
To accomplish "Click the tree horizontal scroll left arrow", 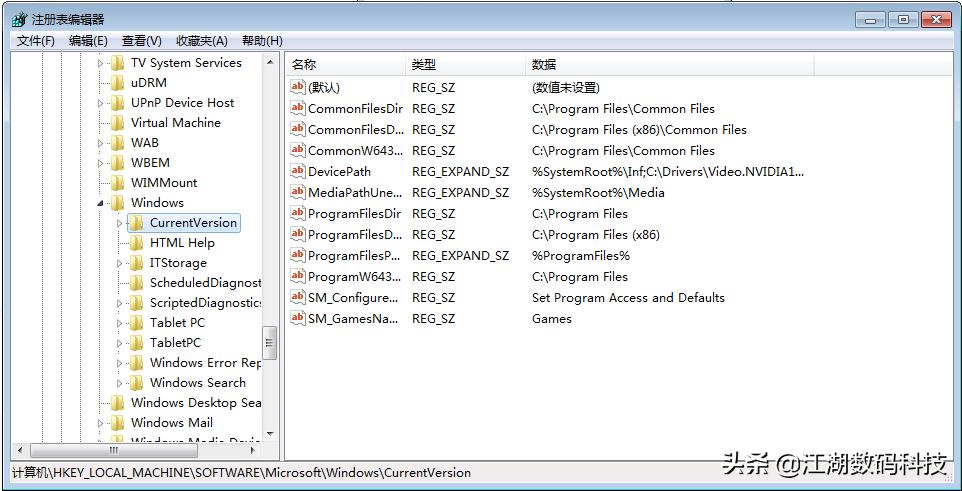I will 20,450.
